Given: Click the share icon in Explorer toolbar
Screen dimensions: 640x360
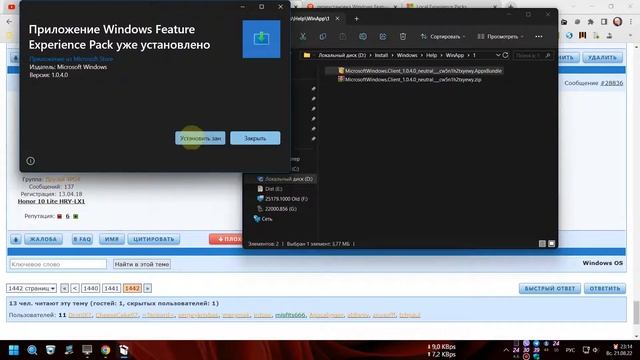Looking at the screenshot, I should tap(382, 36).
